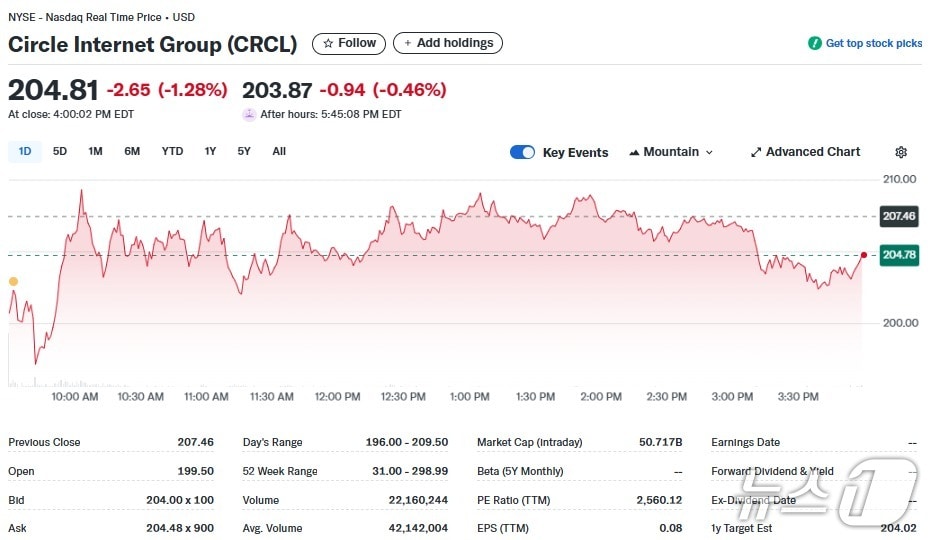931x540 pixels.
Task: Open chart settings gear icon
Action: click(x=901, y=152)
